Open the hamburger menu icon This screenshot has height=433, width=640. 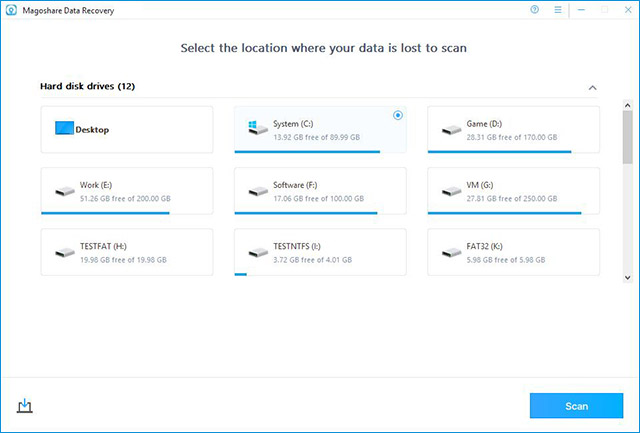[558, 10]
